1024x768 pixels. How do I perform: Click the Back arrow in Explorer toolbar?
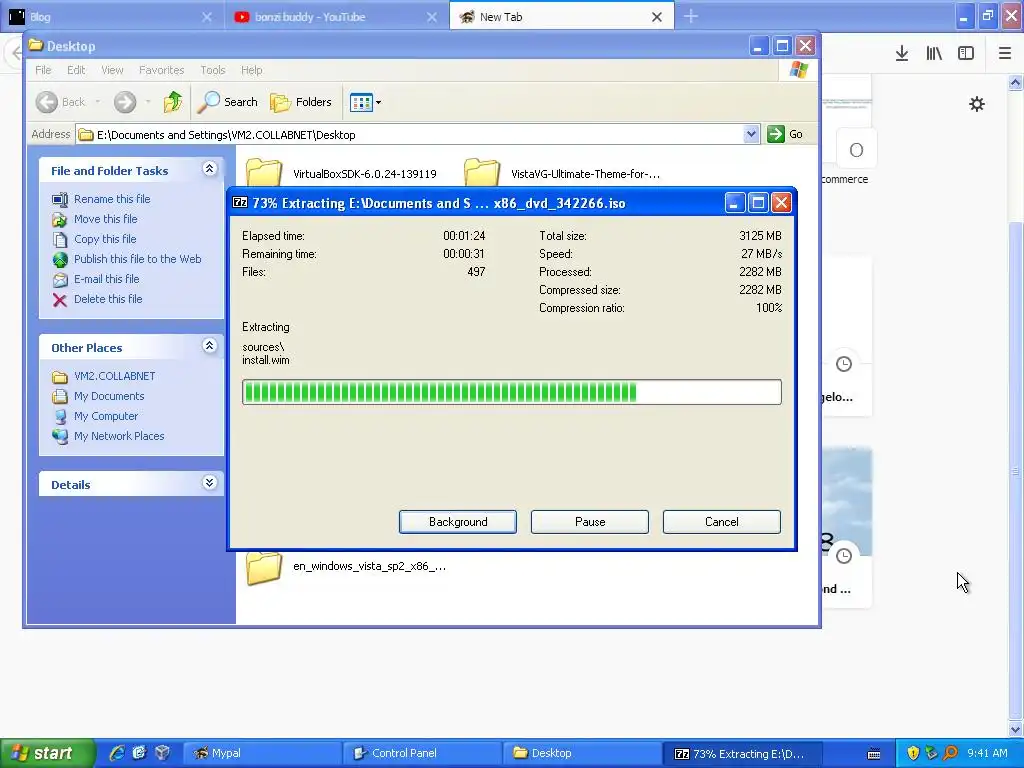click(x=61, y=102)
